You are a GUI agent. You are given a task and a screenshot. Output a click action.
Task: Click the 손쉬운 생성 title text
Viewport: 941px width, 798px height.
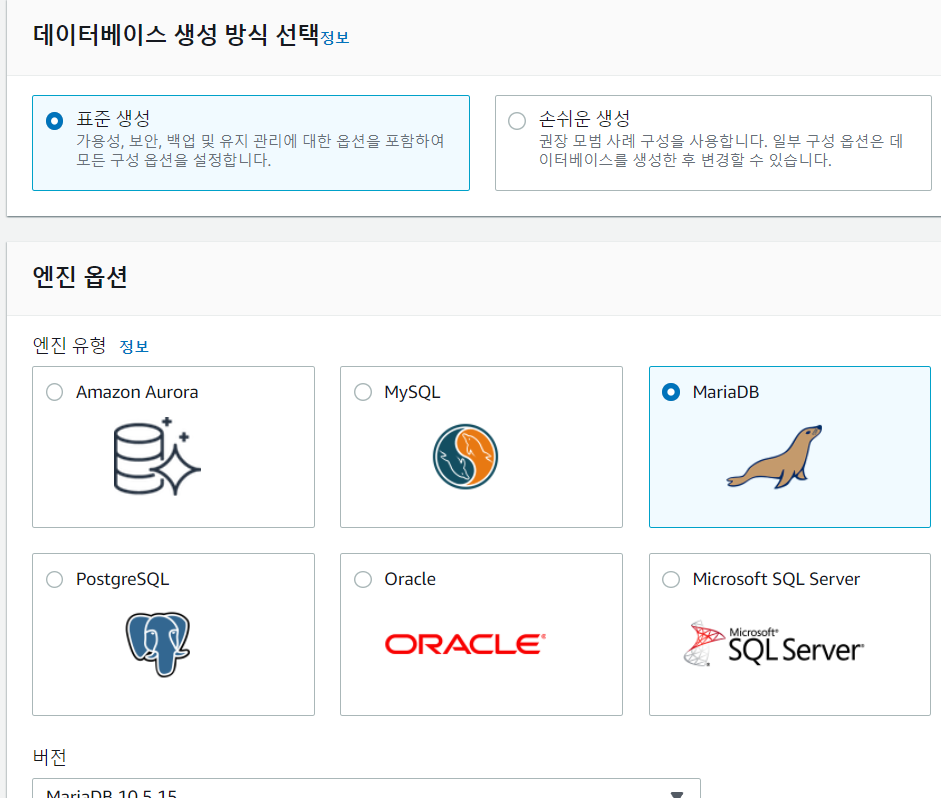(584, 119)
